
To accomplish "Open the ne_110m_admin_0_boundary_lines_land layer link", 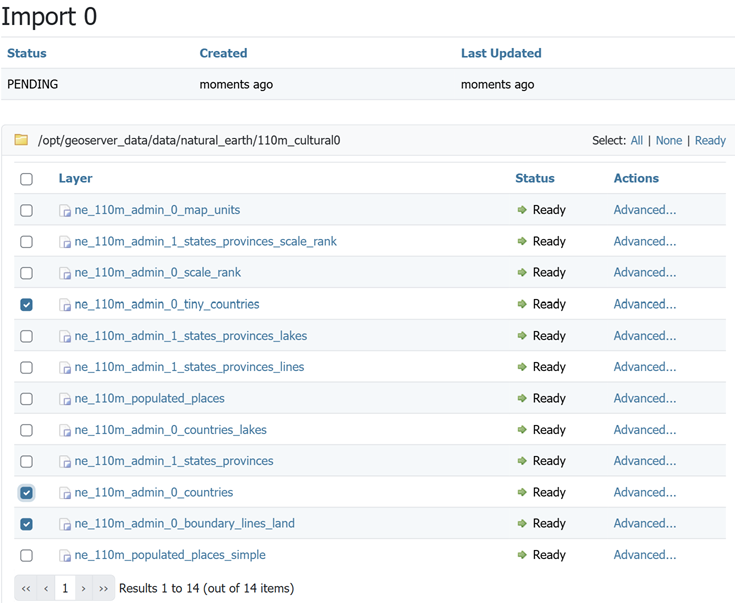I will (x=185, y=523).
